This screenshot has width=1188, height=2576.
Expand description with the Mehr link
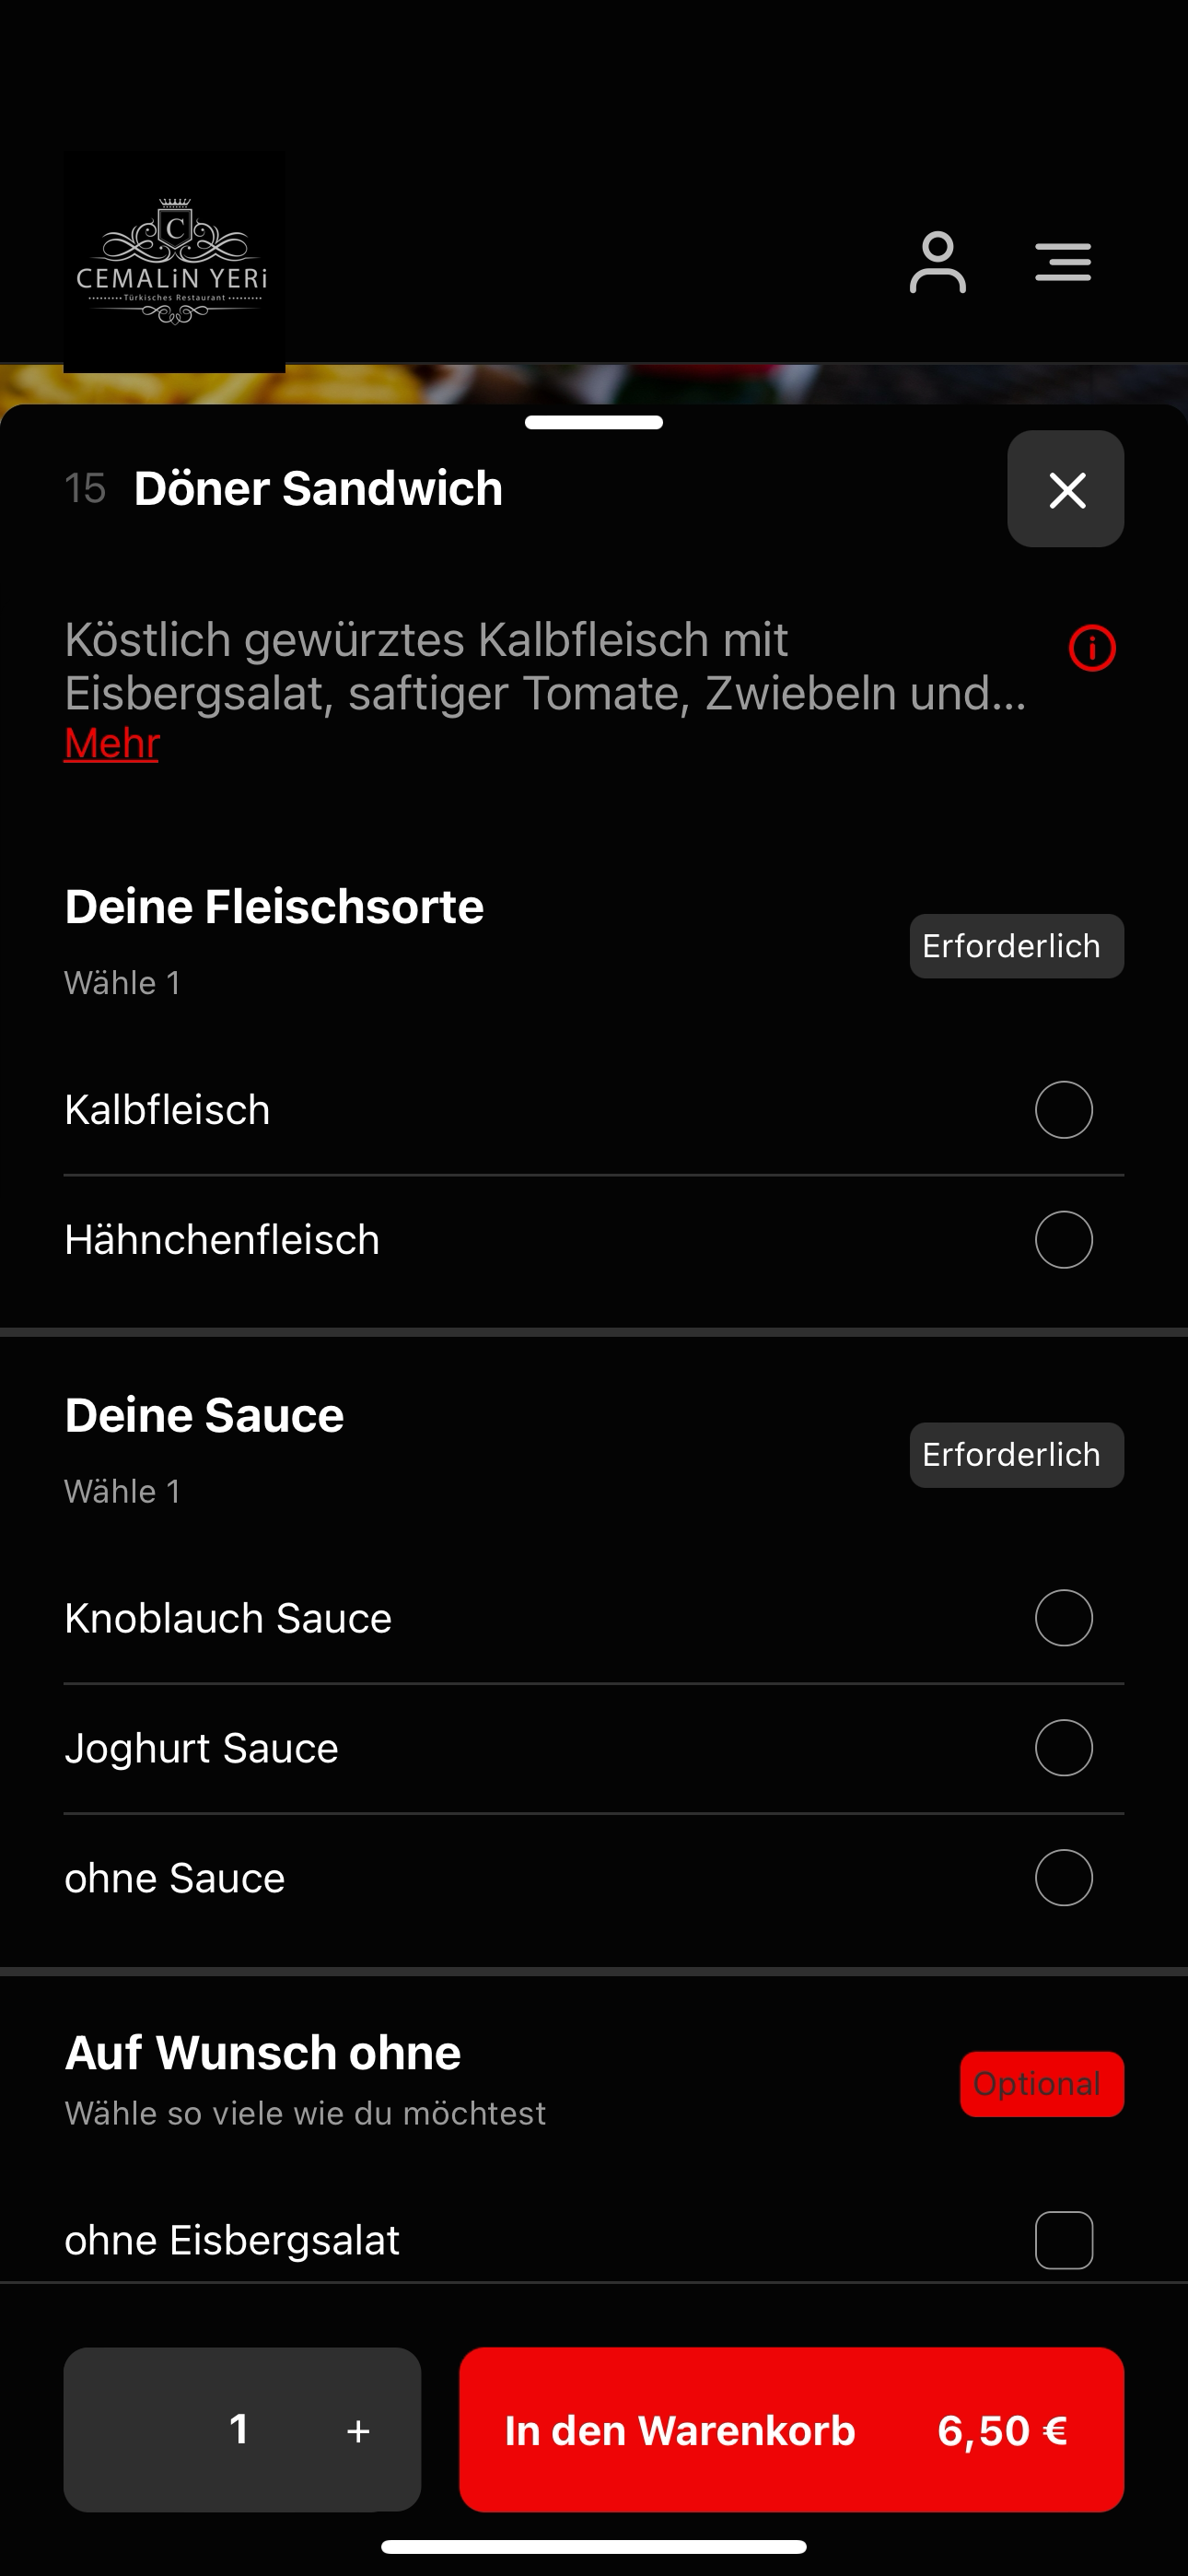click(112, 743)
